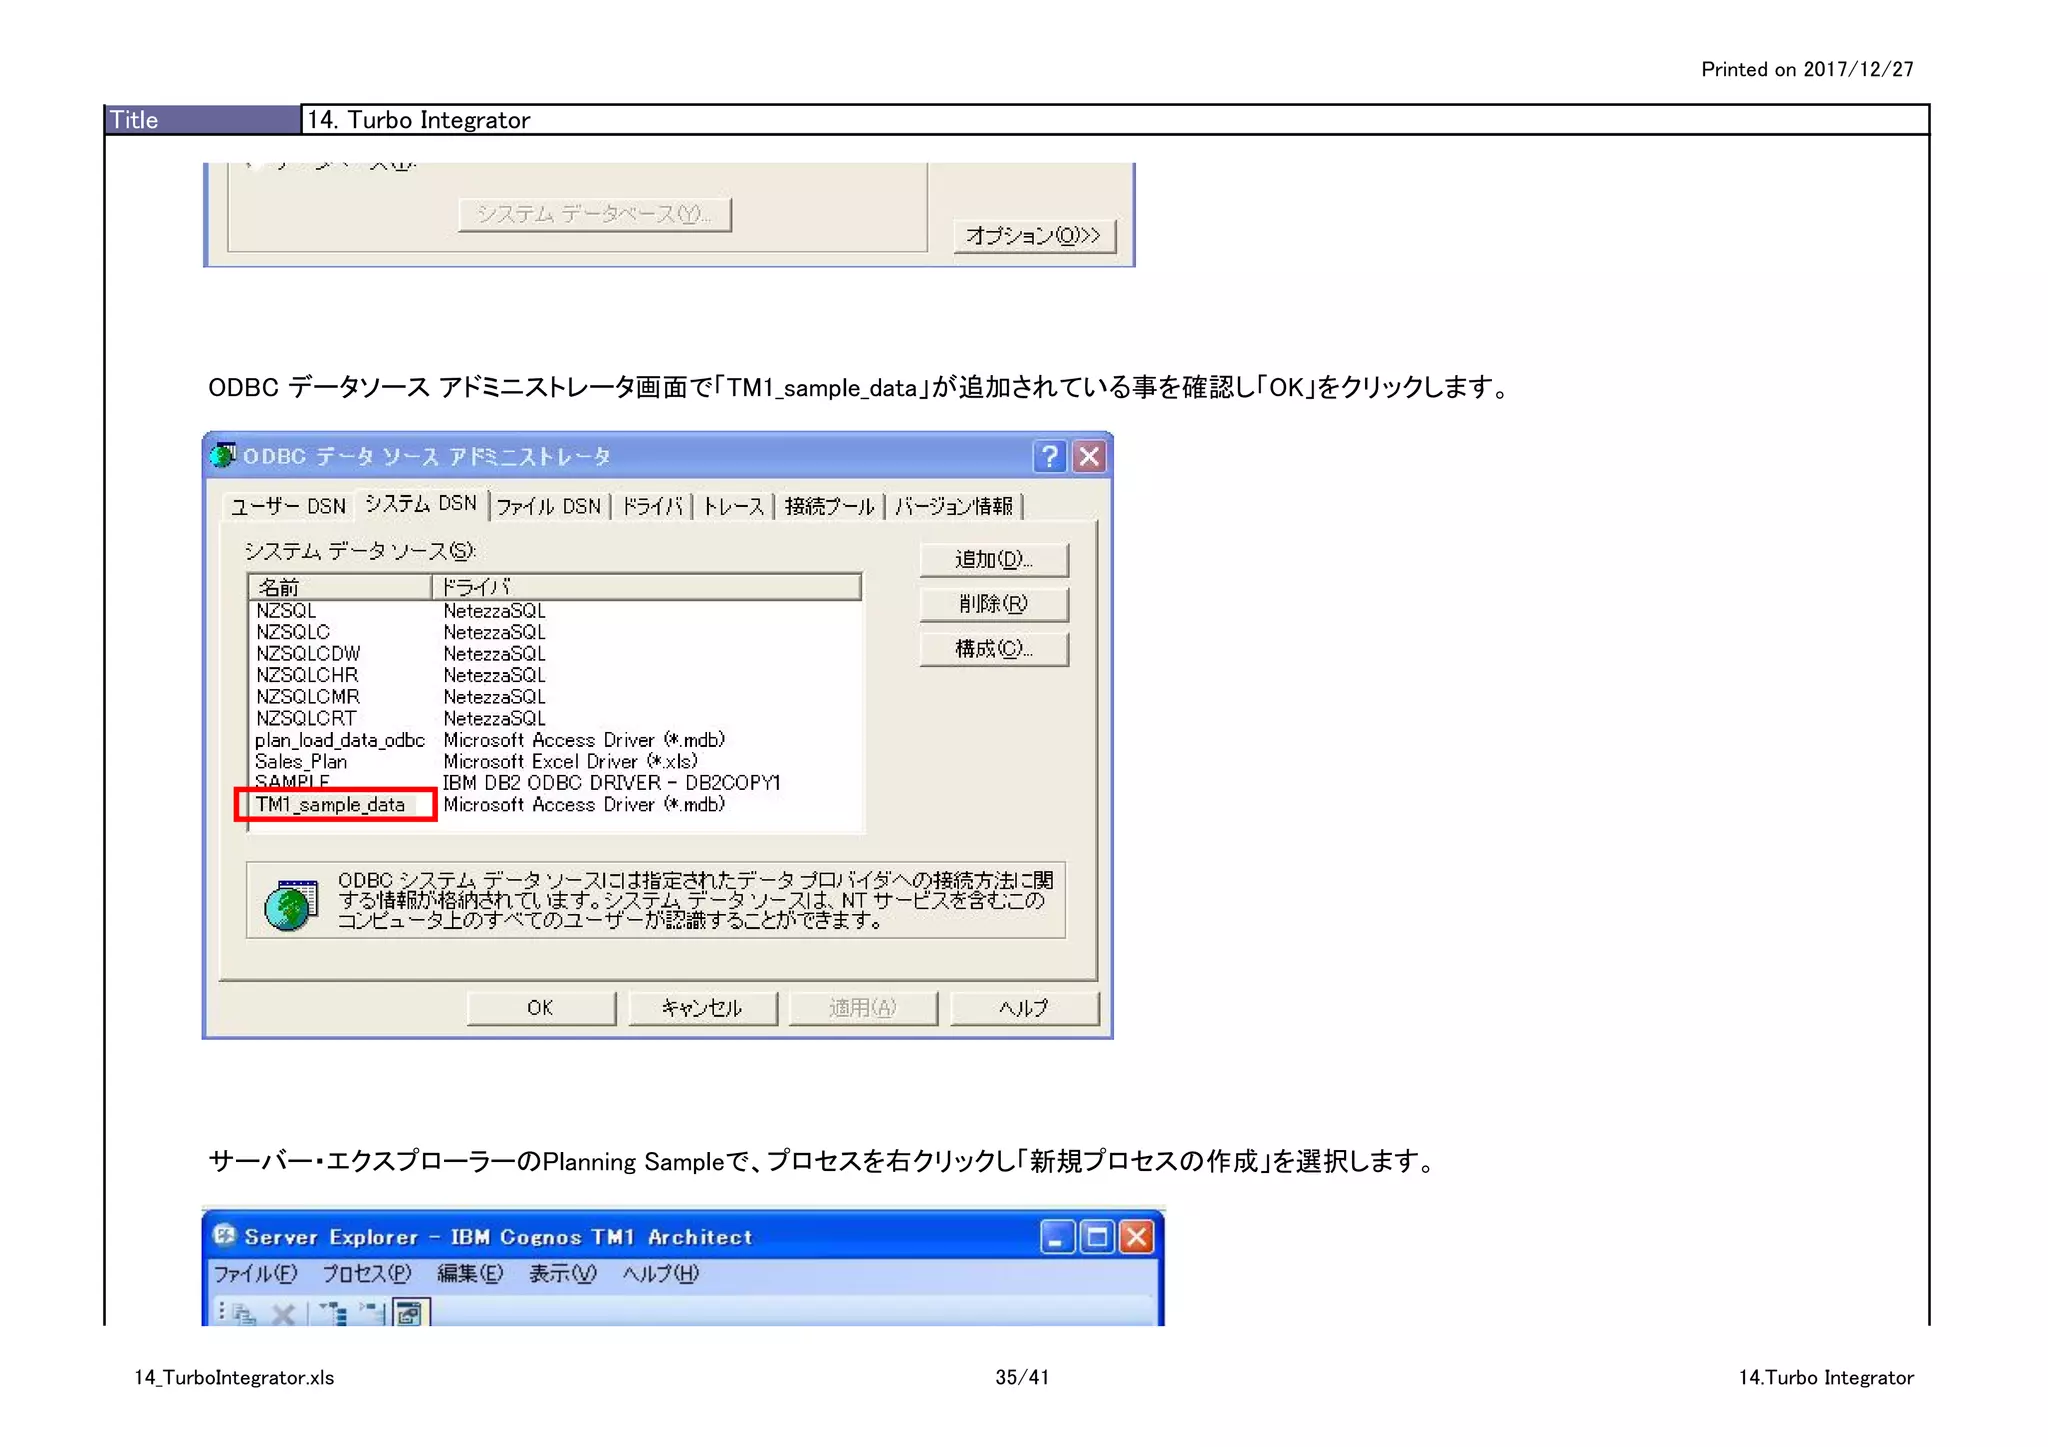Open the トレース tab
Viewport: 2048px width, 1447px height.
[x=733, y=507]
